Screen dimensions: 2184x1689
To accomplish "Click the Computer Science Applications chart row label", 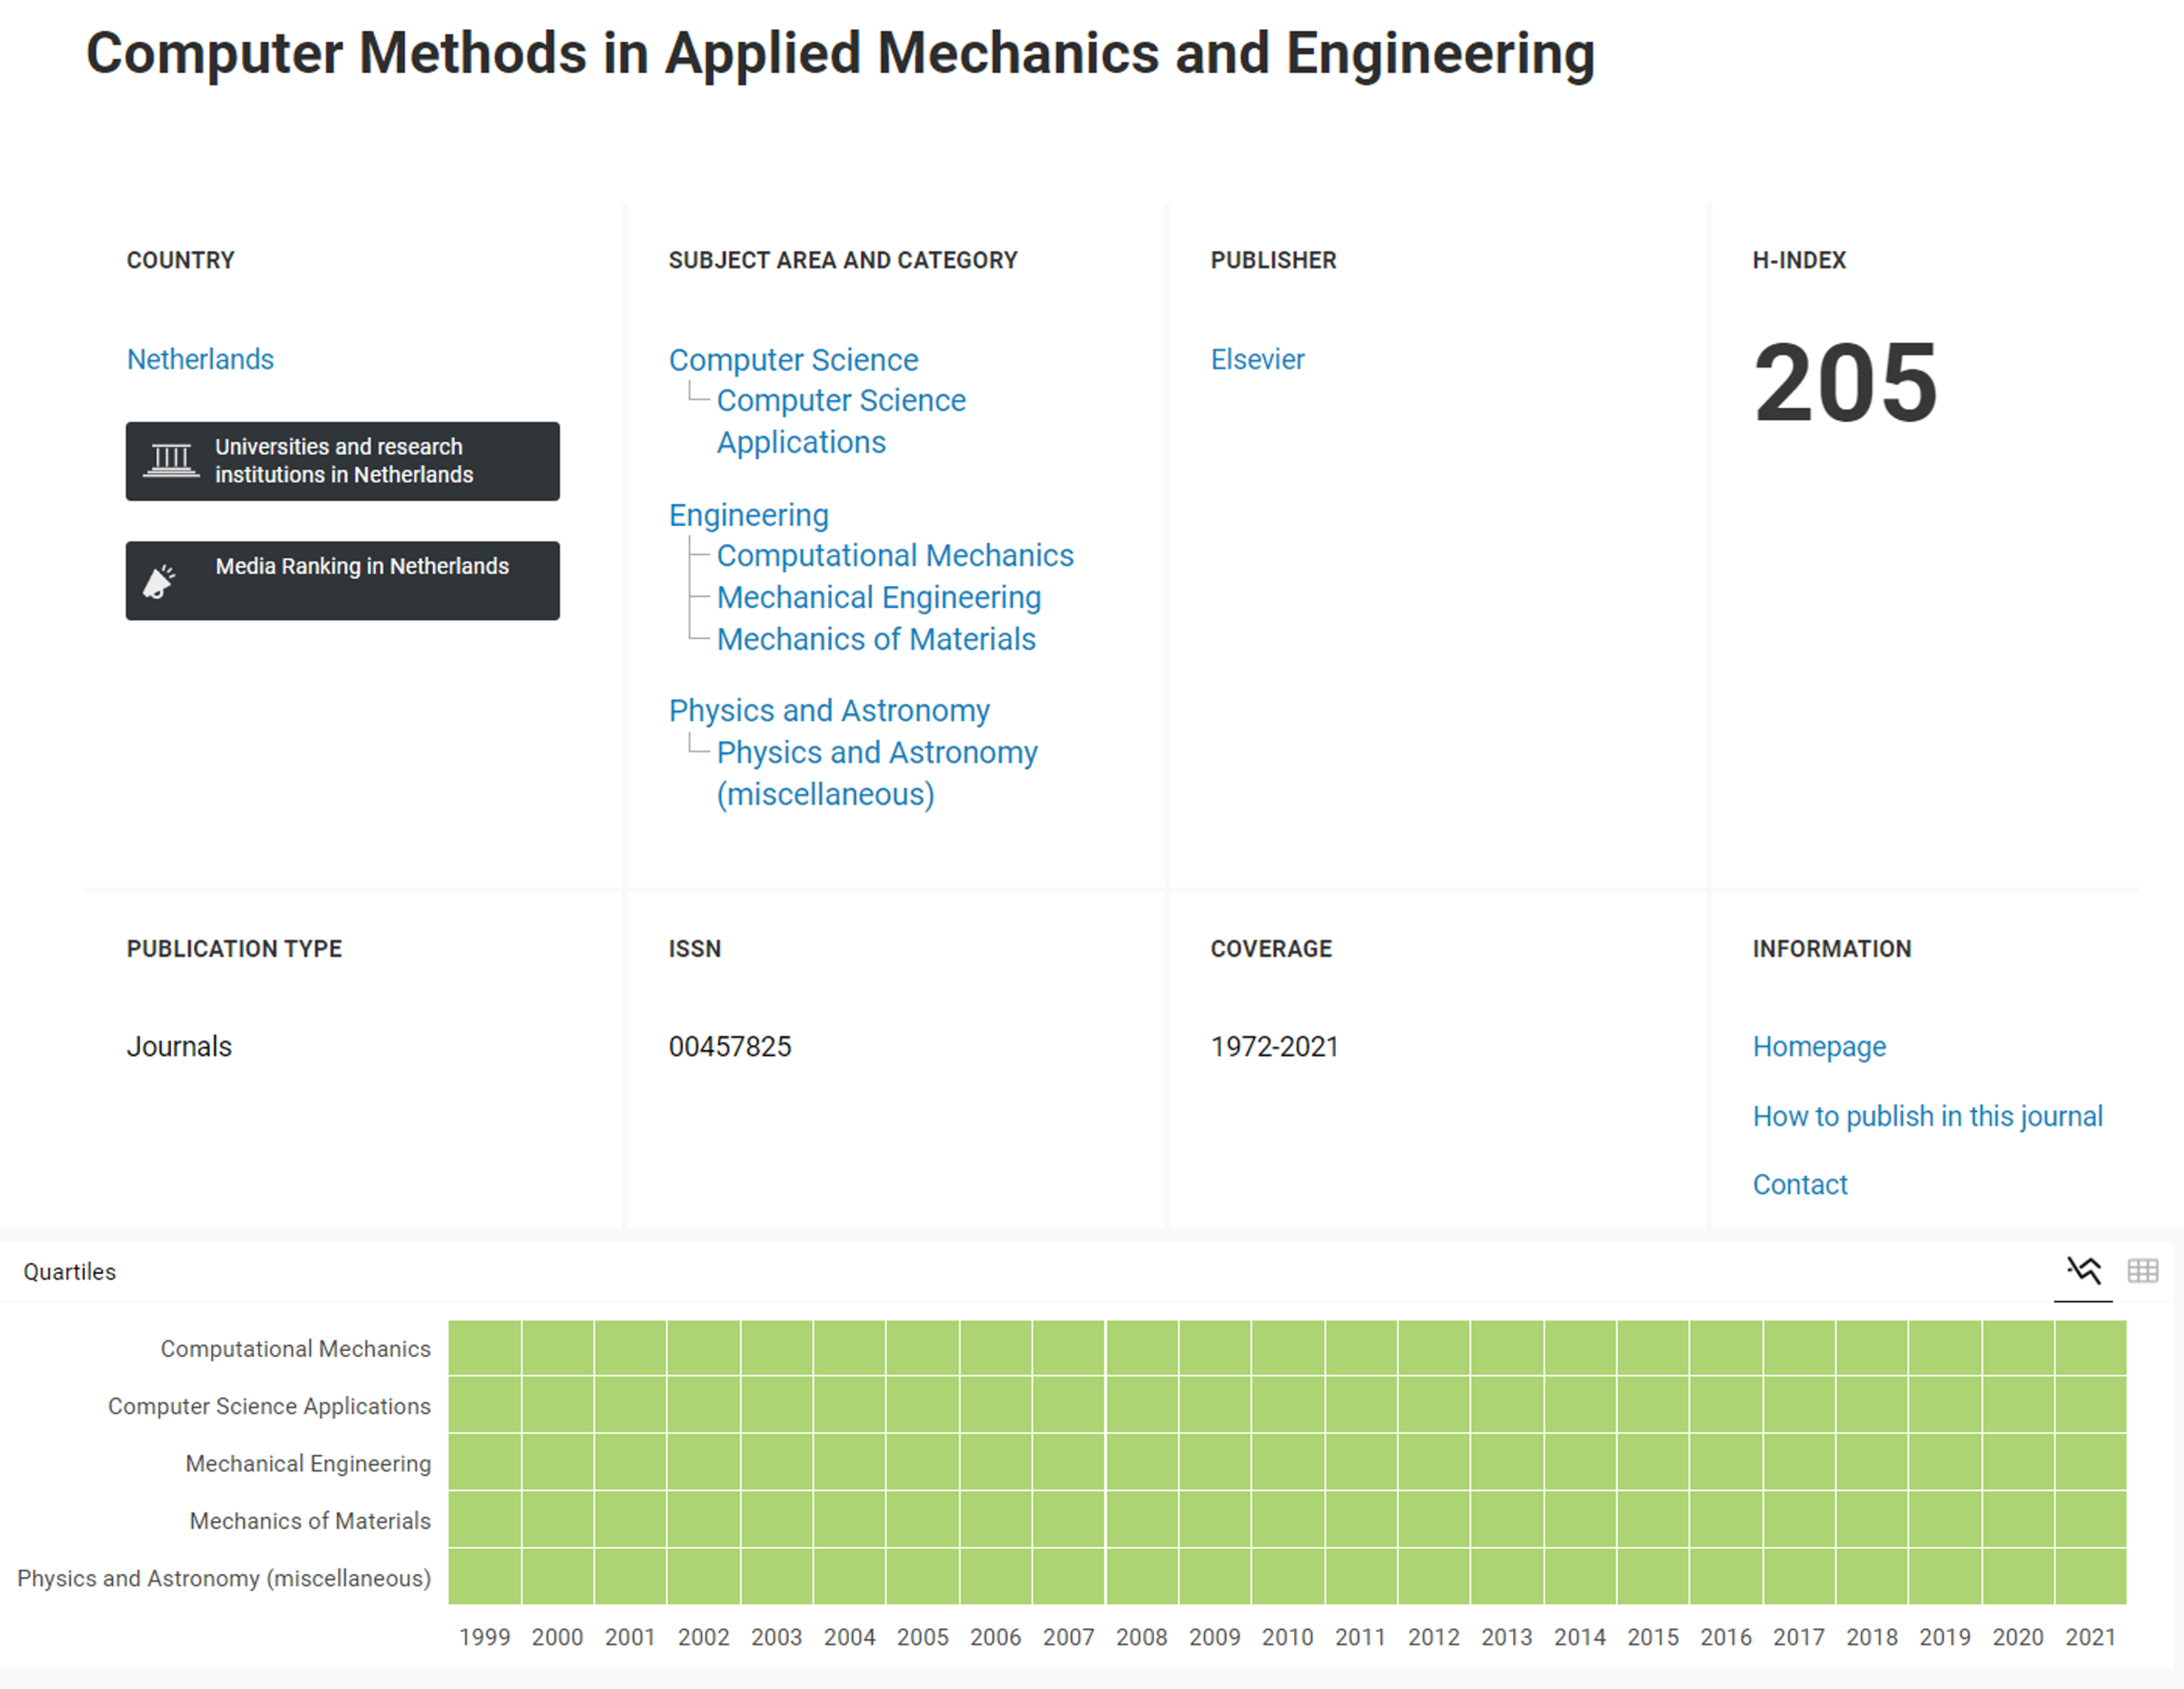I will 269,1406.
